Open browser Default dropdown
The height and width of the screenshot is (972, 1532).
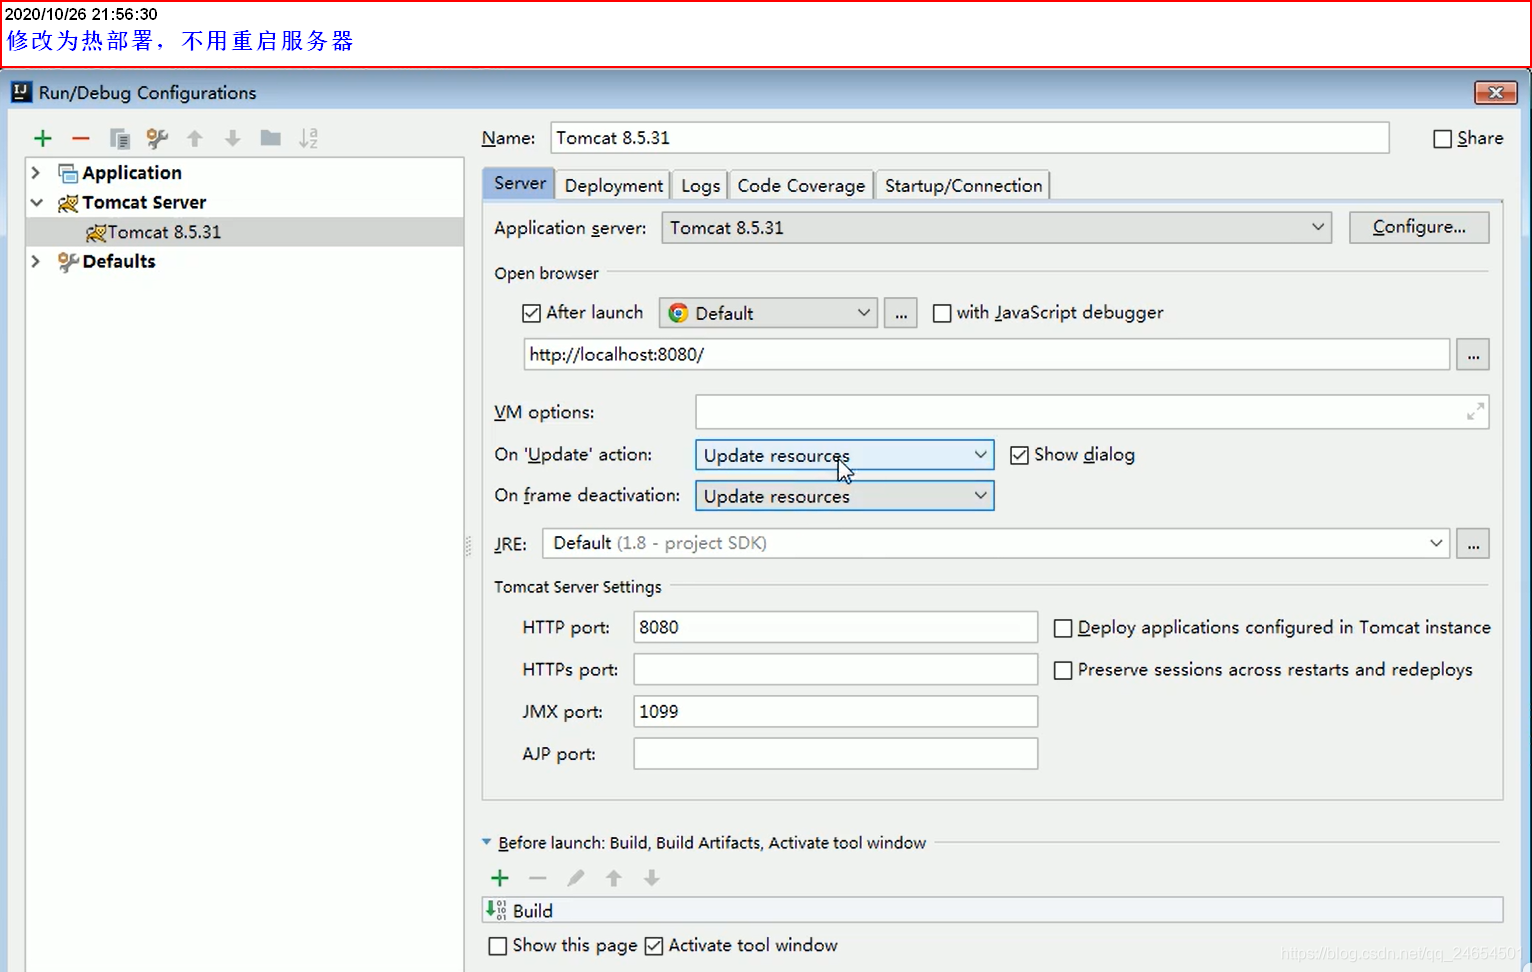[768, 313]
